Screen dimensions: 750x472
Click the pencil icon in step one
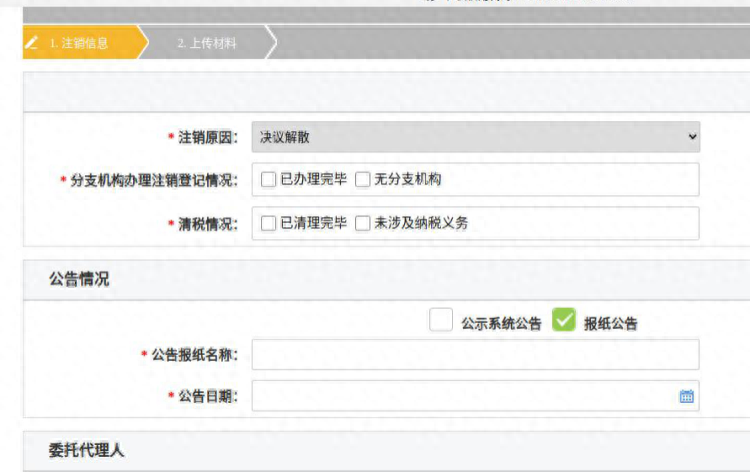point(32,43)
